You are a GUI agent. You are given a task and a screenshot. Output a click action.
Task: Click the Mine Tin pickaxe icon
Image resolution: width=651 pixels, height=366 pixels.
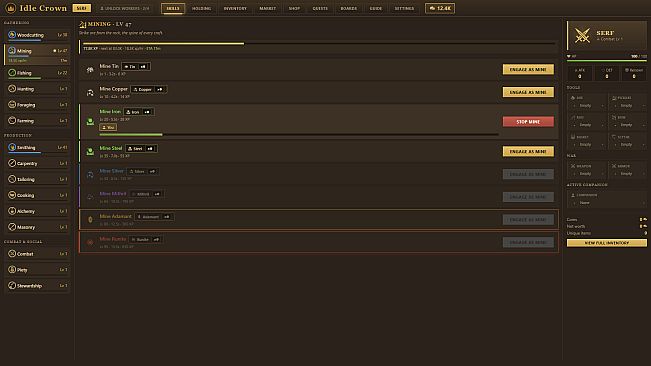point(90,70)
